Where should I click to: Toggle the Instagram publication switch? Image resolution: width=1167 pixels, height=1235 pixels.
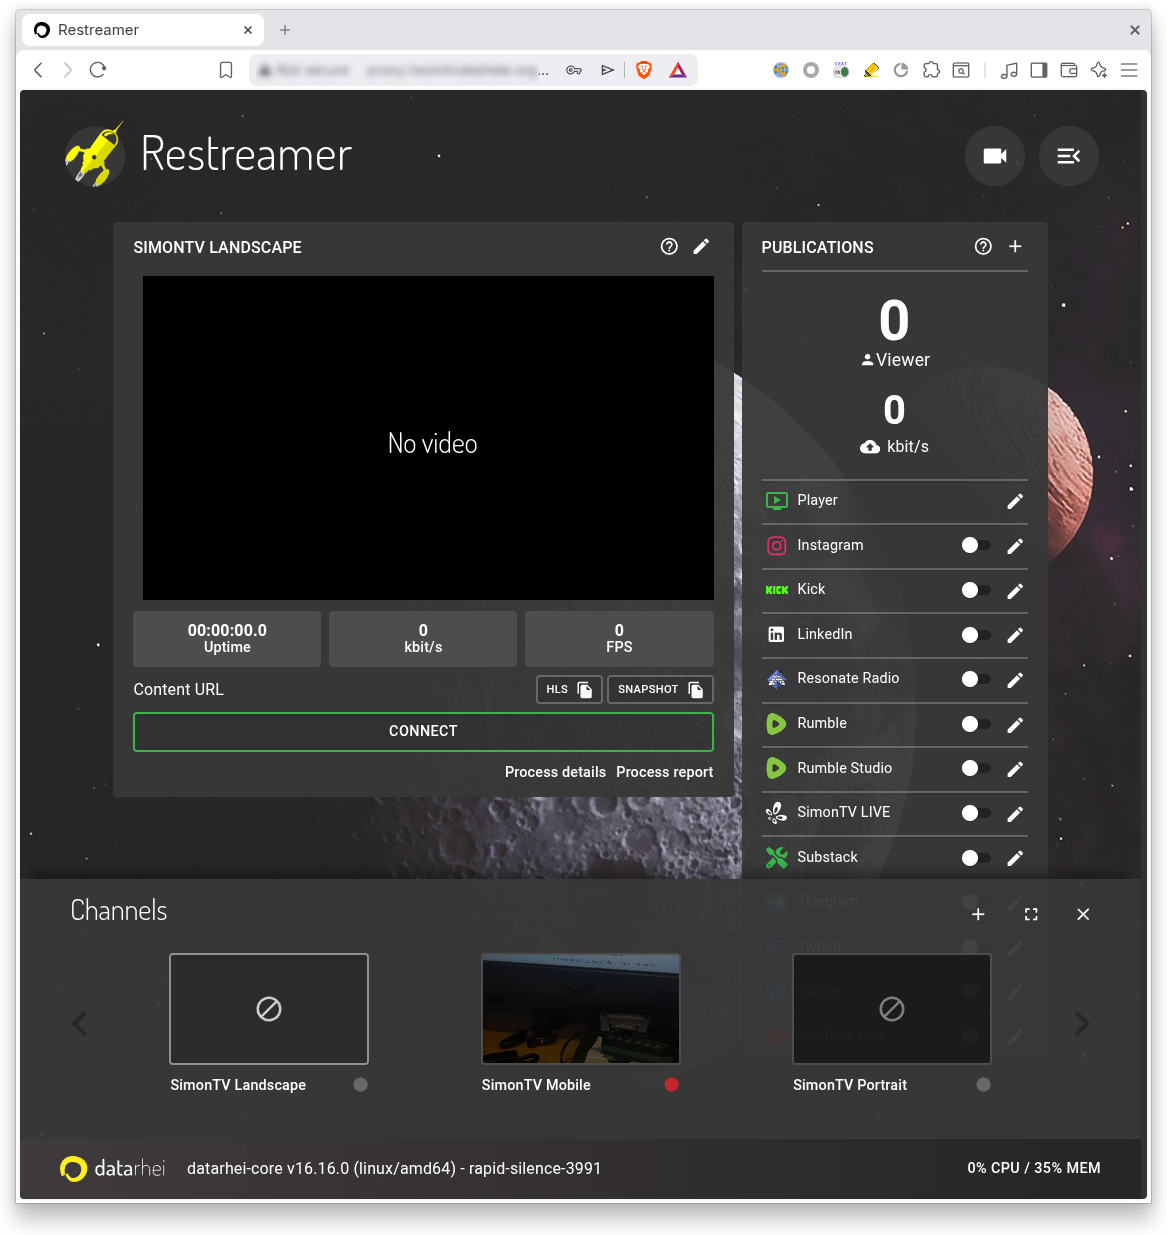click(975, 545)
